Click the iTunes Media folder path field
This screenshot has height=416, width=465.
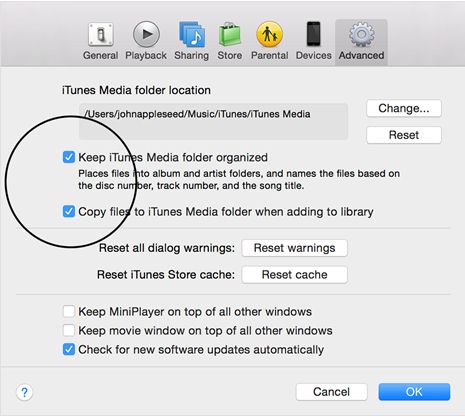[213, 121]
